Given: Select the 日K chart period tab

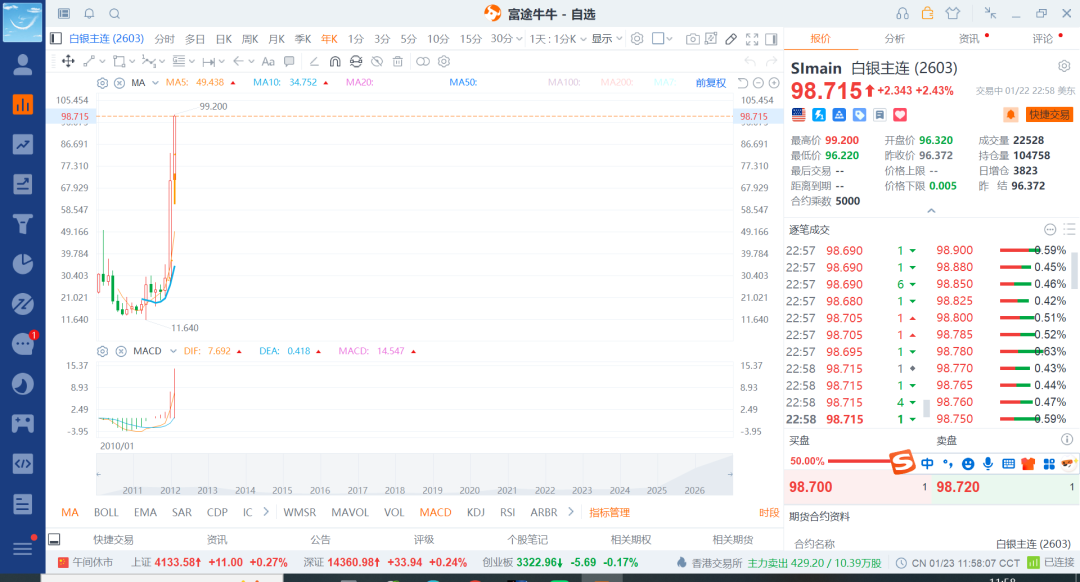Looking at the screenshot, I should (222, 39).
